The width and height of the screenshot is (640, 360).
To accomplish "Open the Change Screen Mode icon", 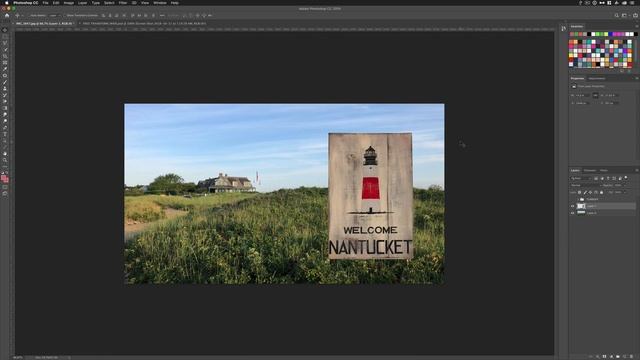I will pyautogui.click(x=5, y=194).
